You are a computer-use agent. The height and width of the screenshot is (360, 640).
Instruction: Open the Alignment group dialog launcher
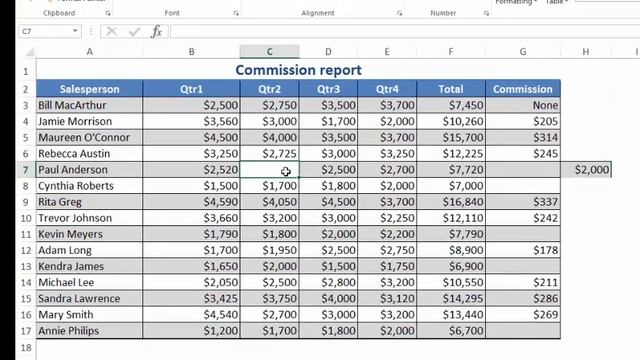coord(399,13)
